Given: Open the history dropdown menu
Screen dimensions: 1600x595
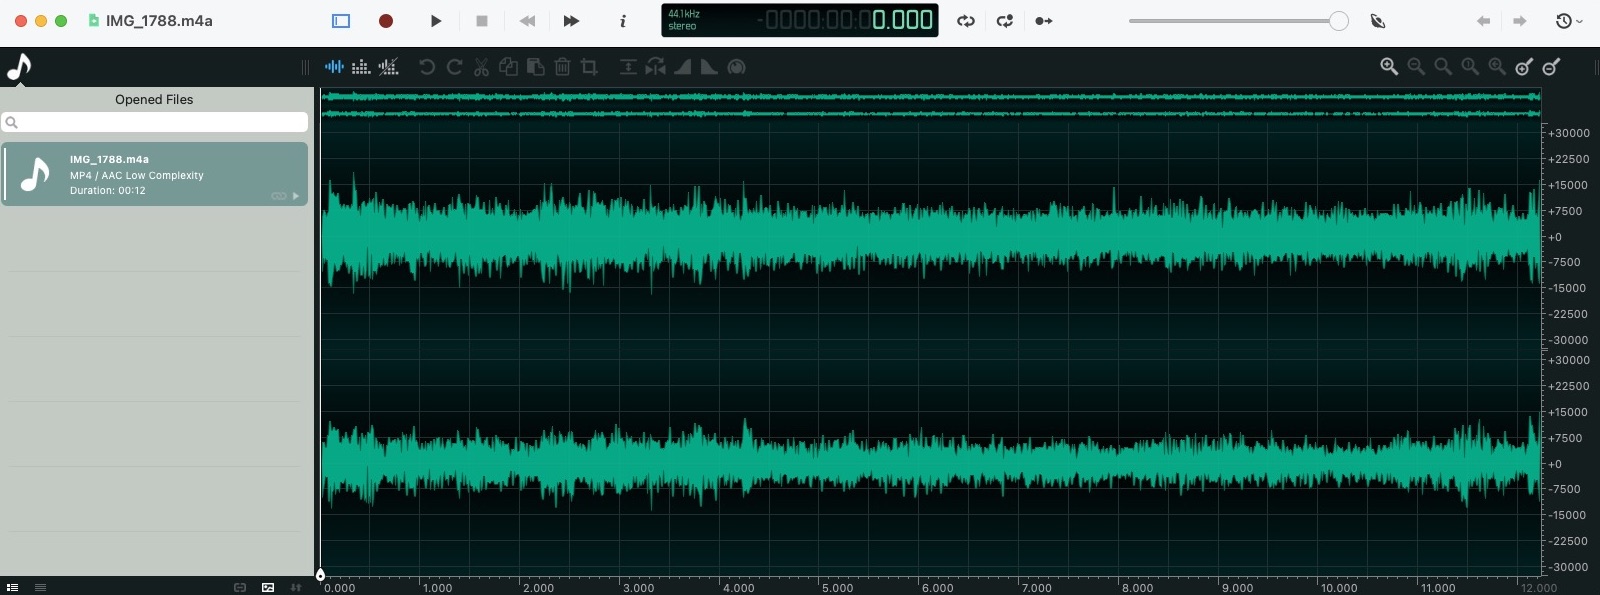Looking at the screenshot, I should pos(1569,21).
